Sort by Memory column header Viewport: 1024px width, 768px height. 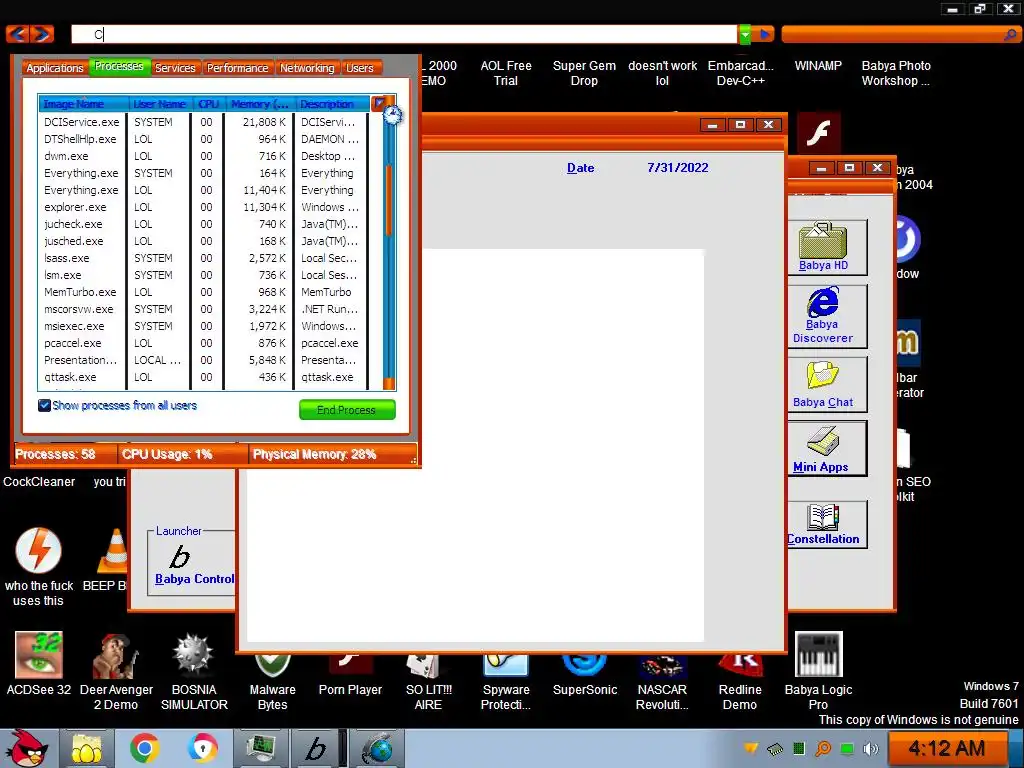(259, 104)
